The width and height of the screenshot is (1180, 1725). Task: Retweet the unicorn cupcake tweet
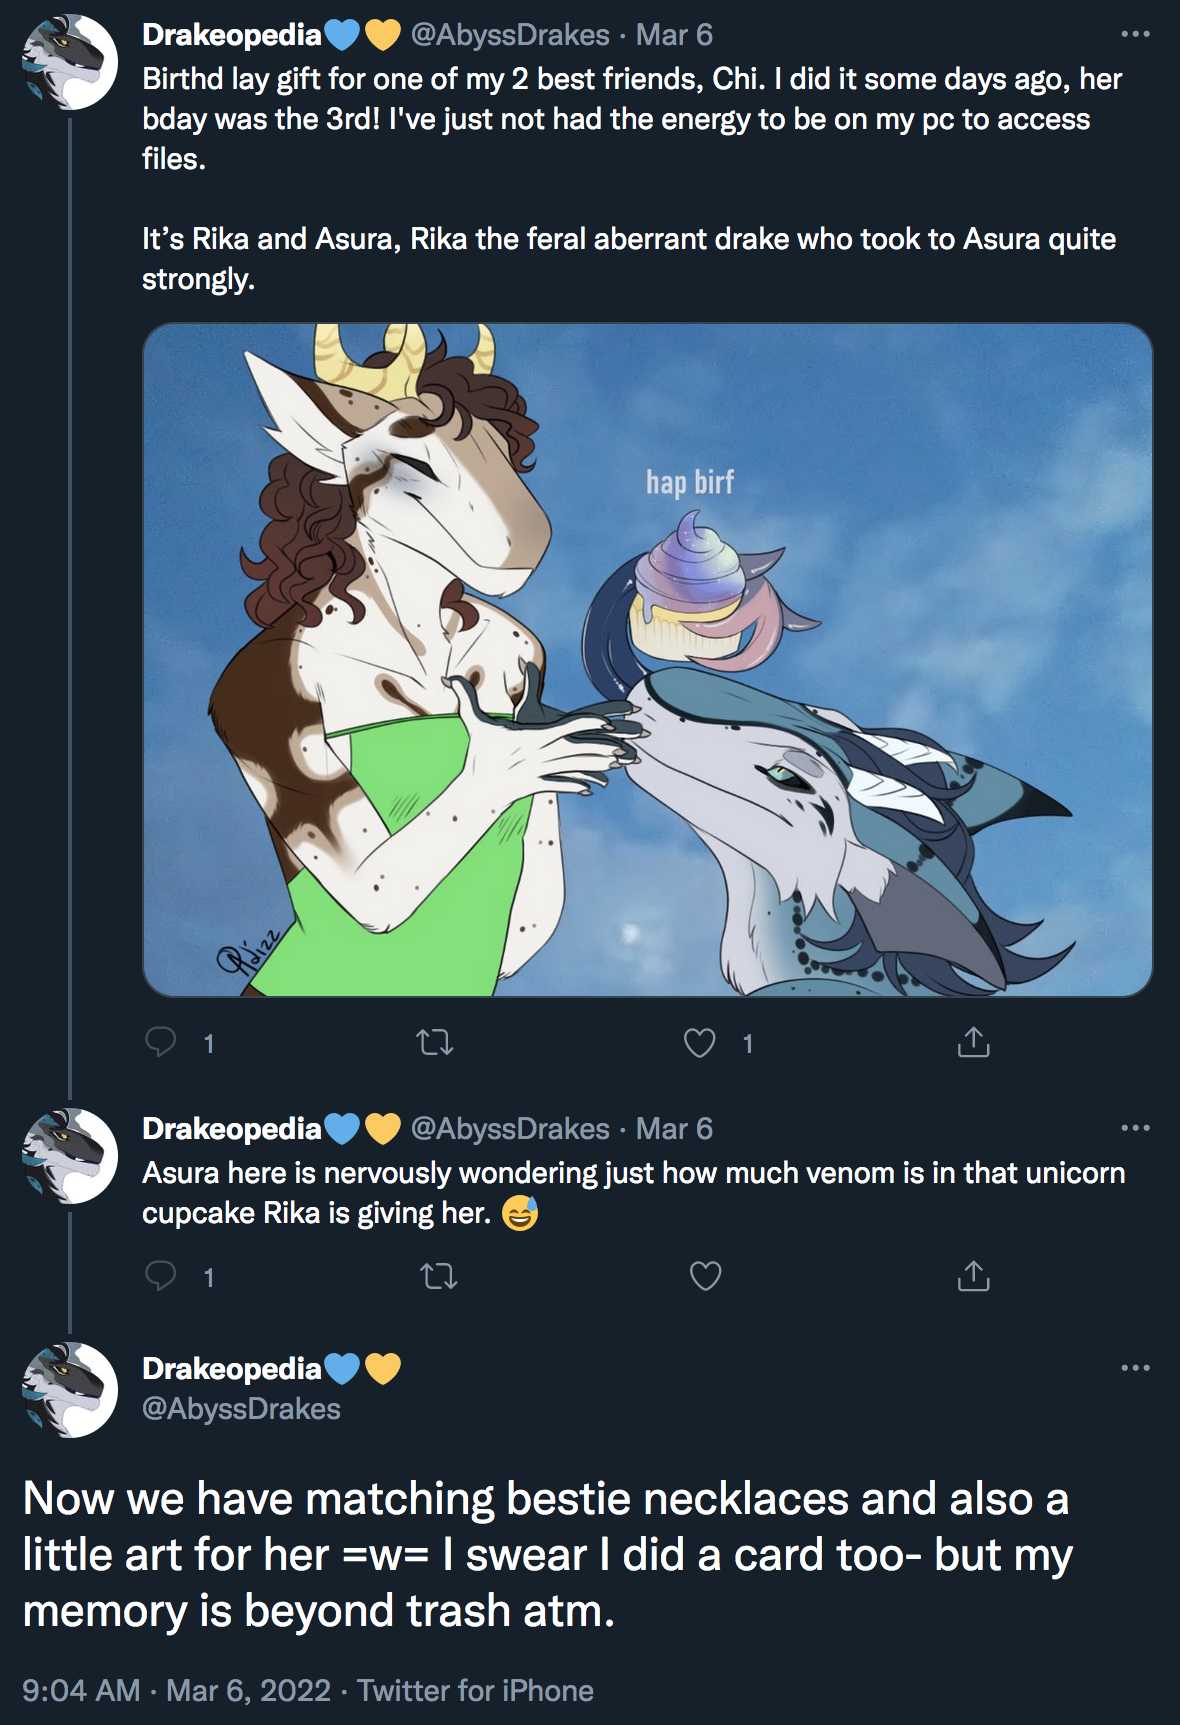(439, 1276)
